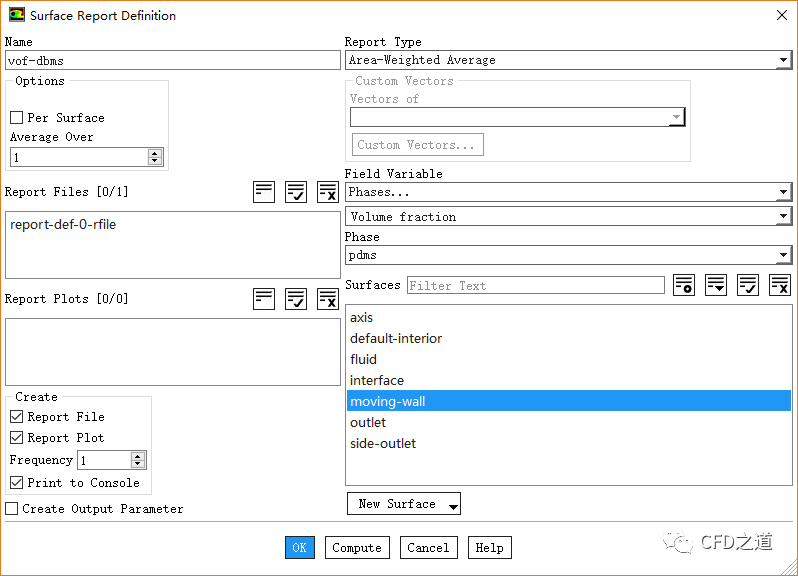The image size is (798, 576).
Task: Uncheck the Report Plot checkbox
Action: [16, 438]
